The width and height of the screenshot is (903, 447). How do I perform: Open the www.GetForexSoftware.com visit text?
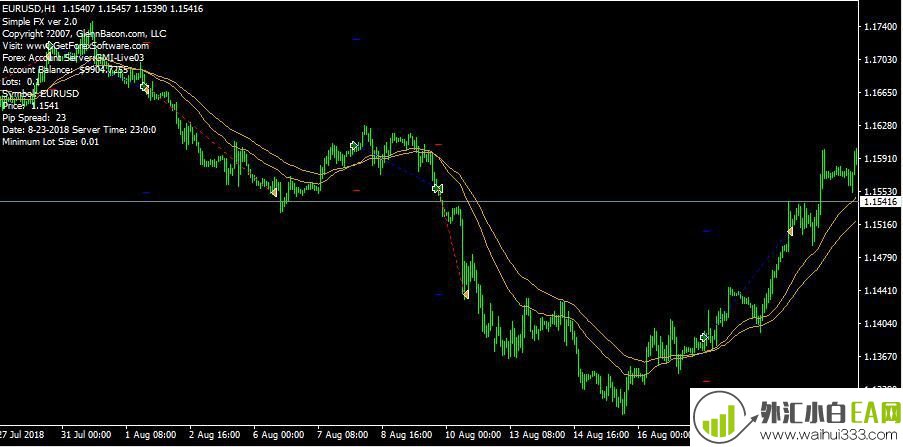[x=75, y=46]
